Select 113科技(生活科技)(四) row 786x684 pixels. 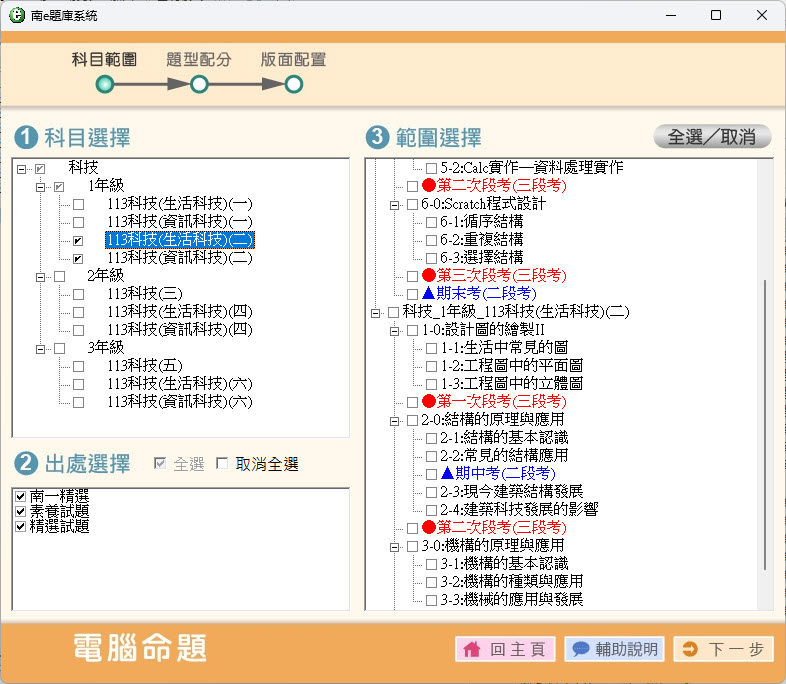pos(179,312)
